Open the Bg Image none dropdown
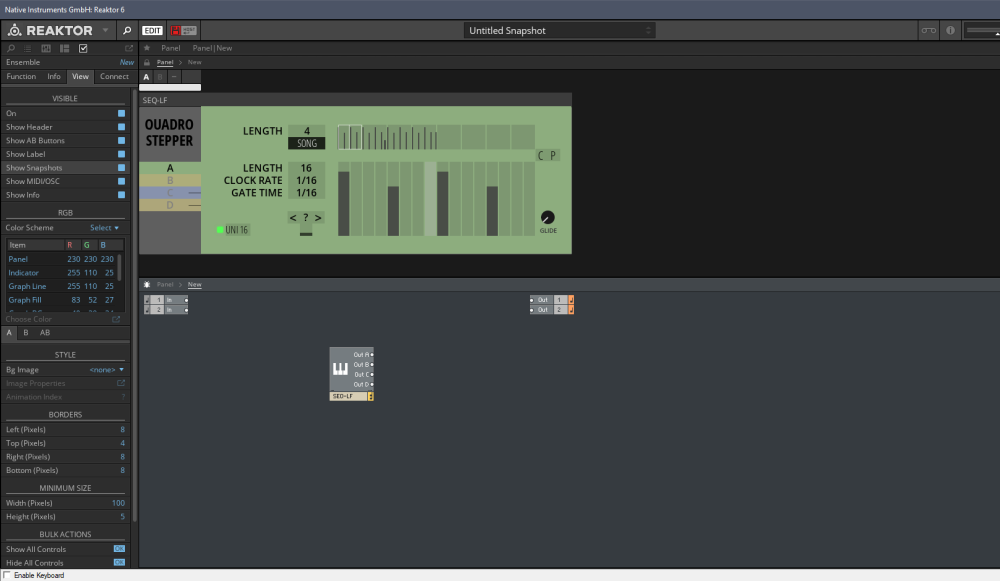Screen dimensions: 1000x581 pos(107,370)
